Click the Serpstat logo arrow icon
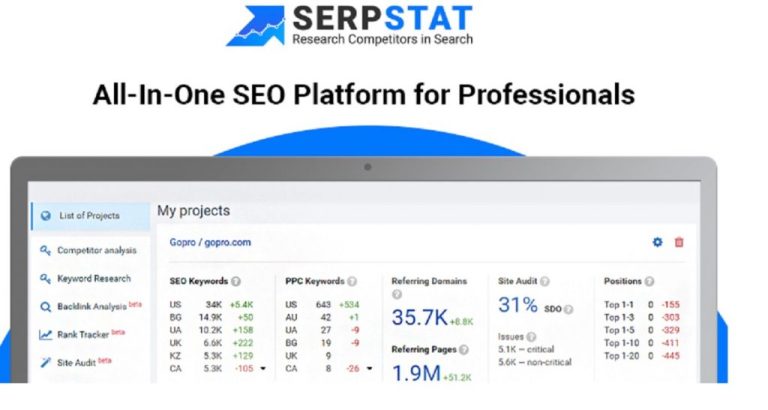This screenshot has width=768, height=410. (x=256, y=25)
